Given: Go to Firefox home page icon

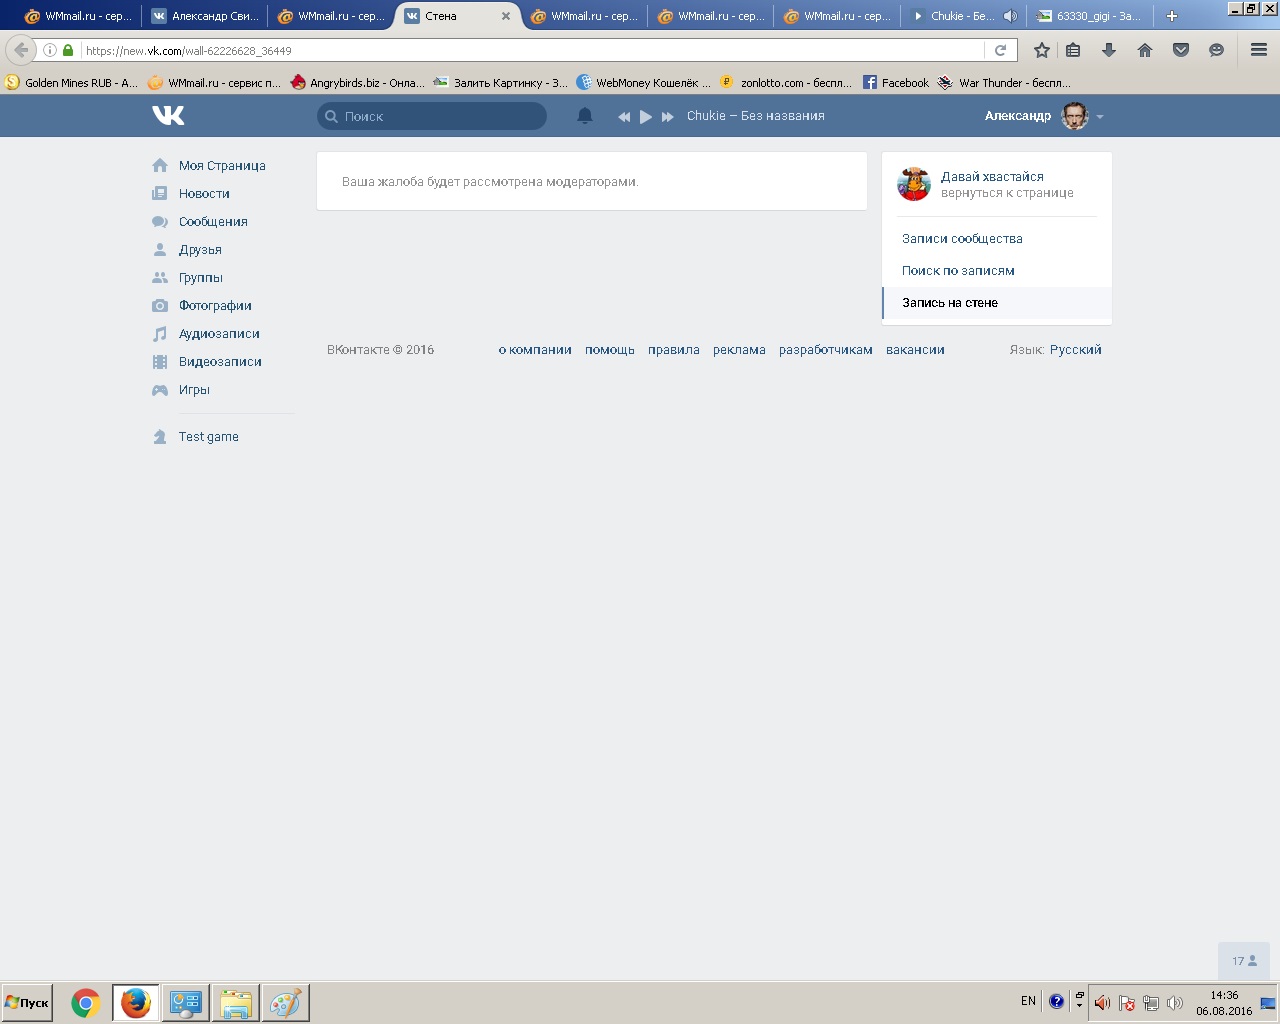Looking at the screenshot, I should [1145, 50].
